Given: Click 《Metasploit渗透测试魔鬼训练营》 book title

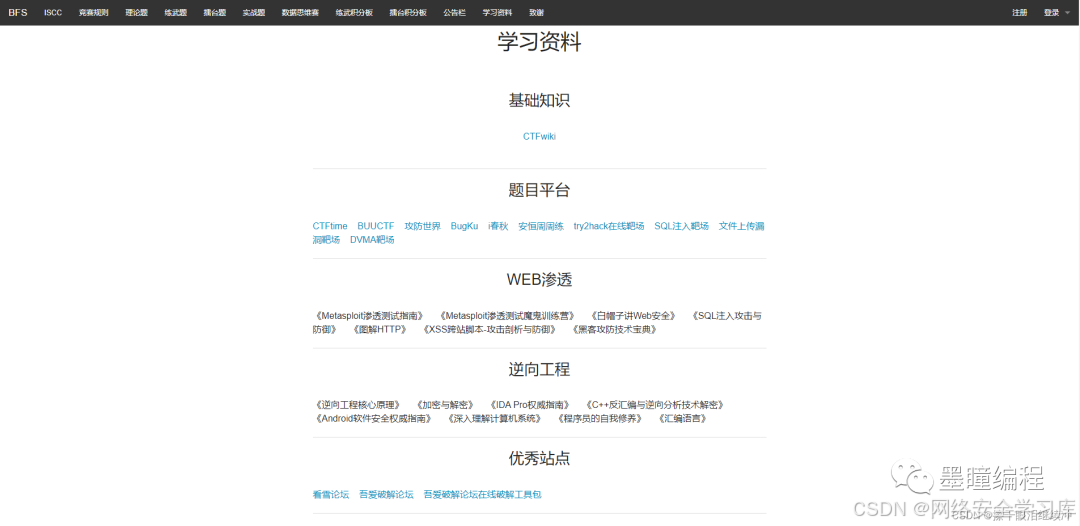Looking at the screenshot, I should (508, 316).
